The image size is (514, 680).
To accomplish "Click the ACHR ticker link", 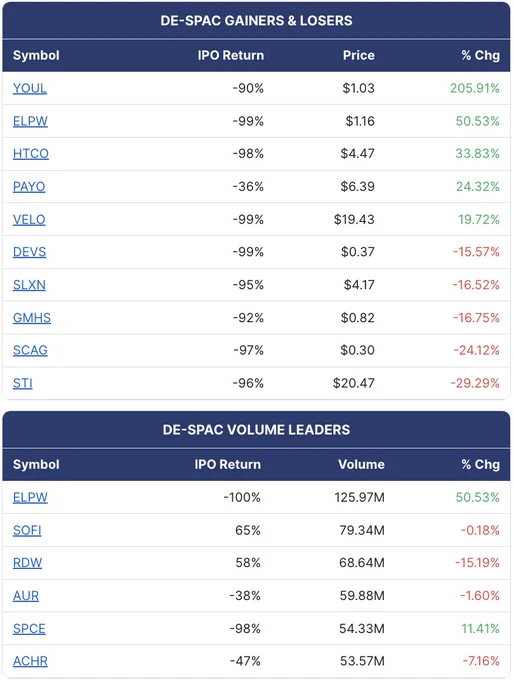I will click(30, 662).
